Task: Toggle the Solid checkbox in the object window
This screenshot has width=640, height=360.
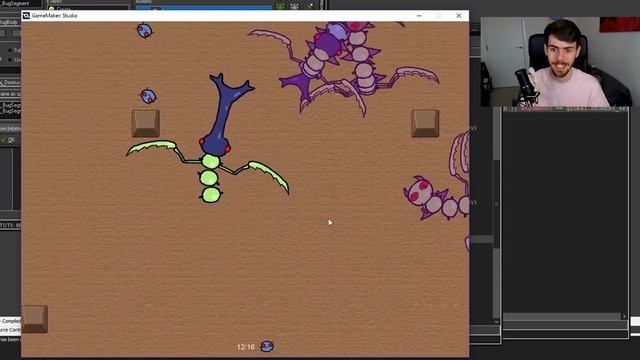Action: click(10, 50)
